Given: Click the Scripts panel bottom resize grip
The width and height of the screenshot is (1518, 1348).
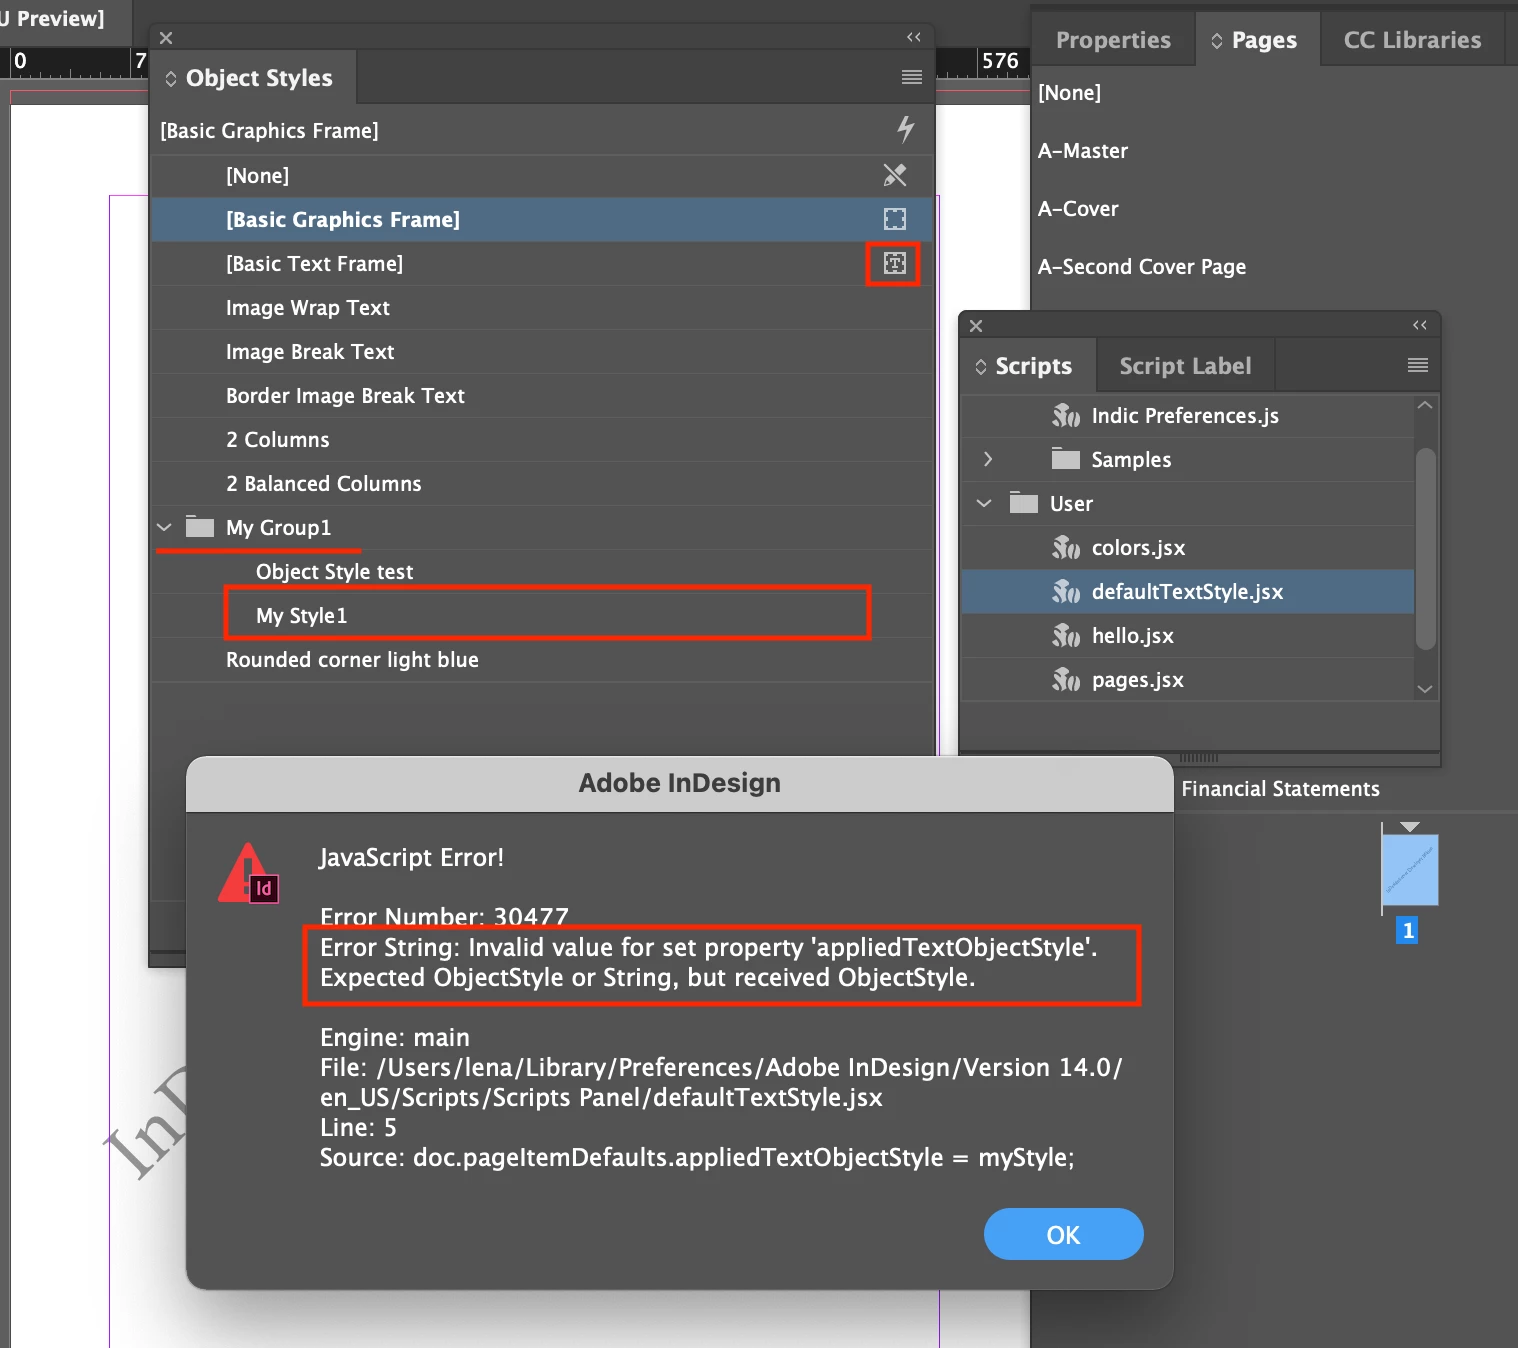Looking at the screenshot, I should pos(1199,758).
